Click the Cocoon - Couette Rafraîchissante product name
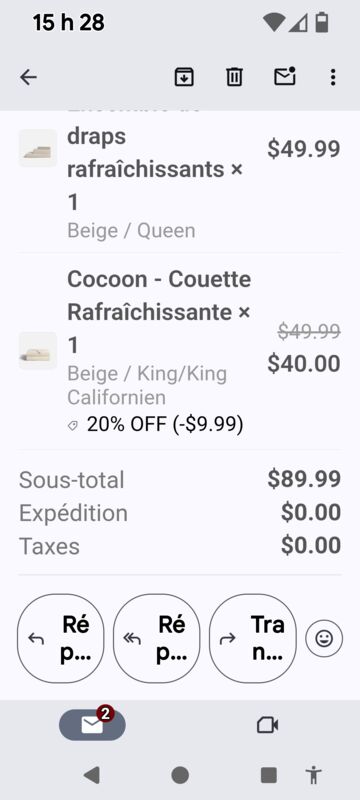The height and width of the screenshot is (800, 360). (x=159, y=295)
